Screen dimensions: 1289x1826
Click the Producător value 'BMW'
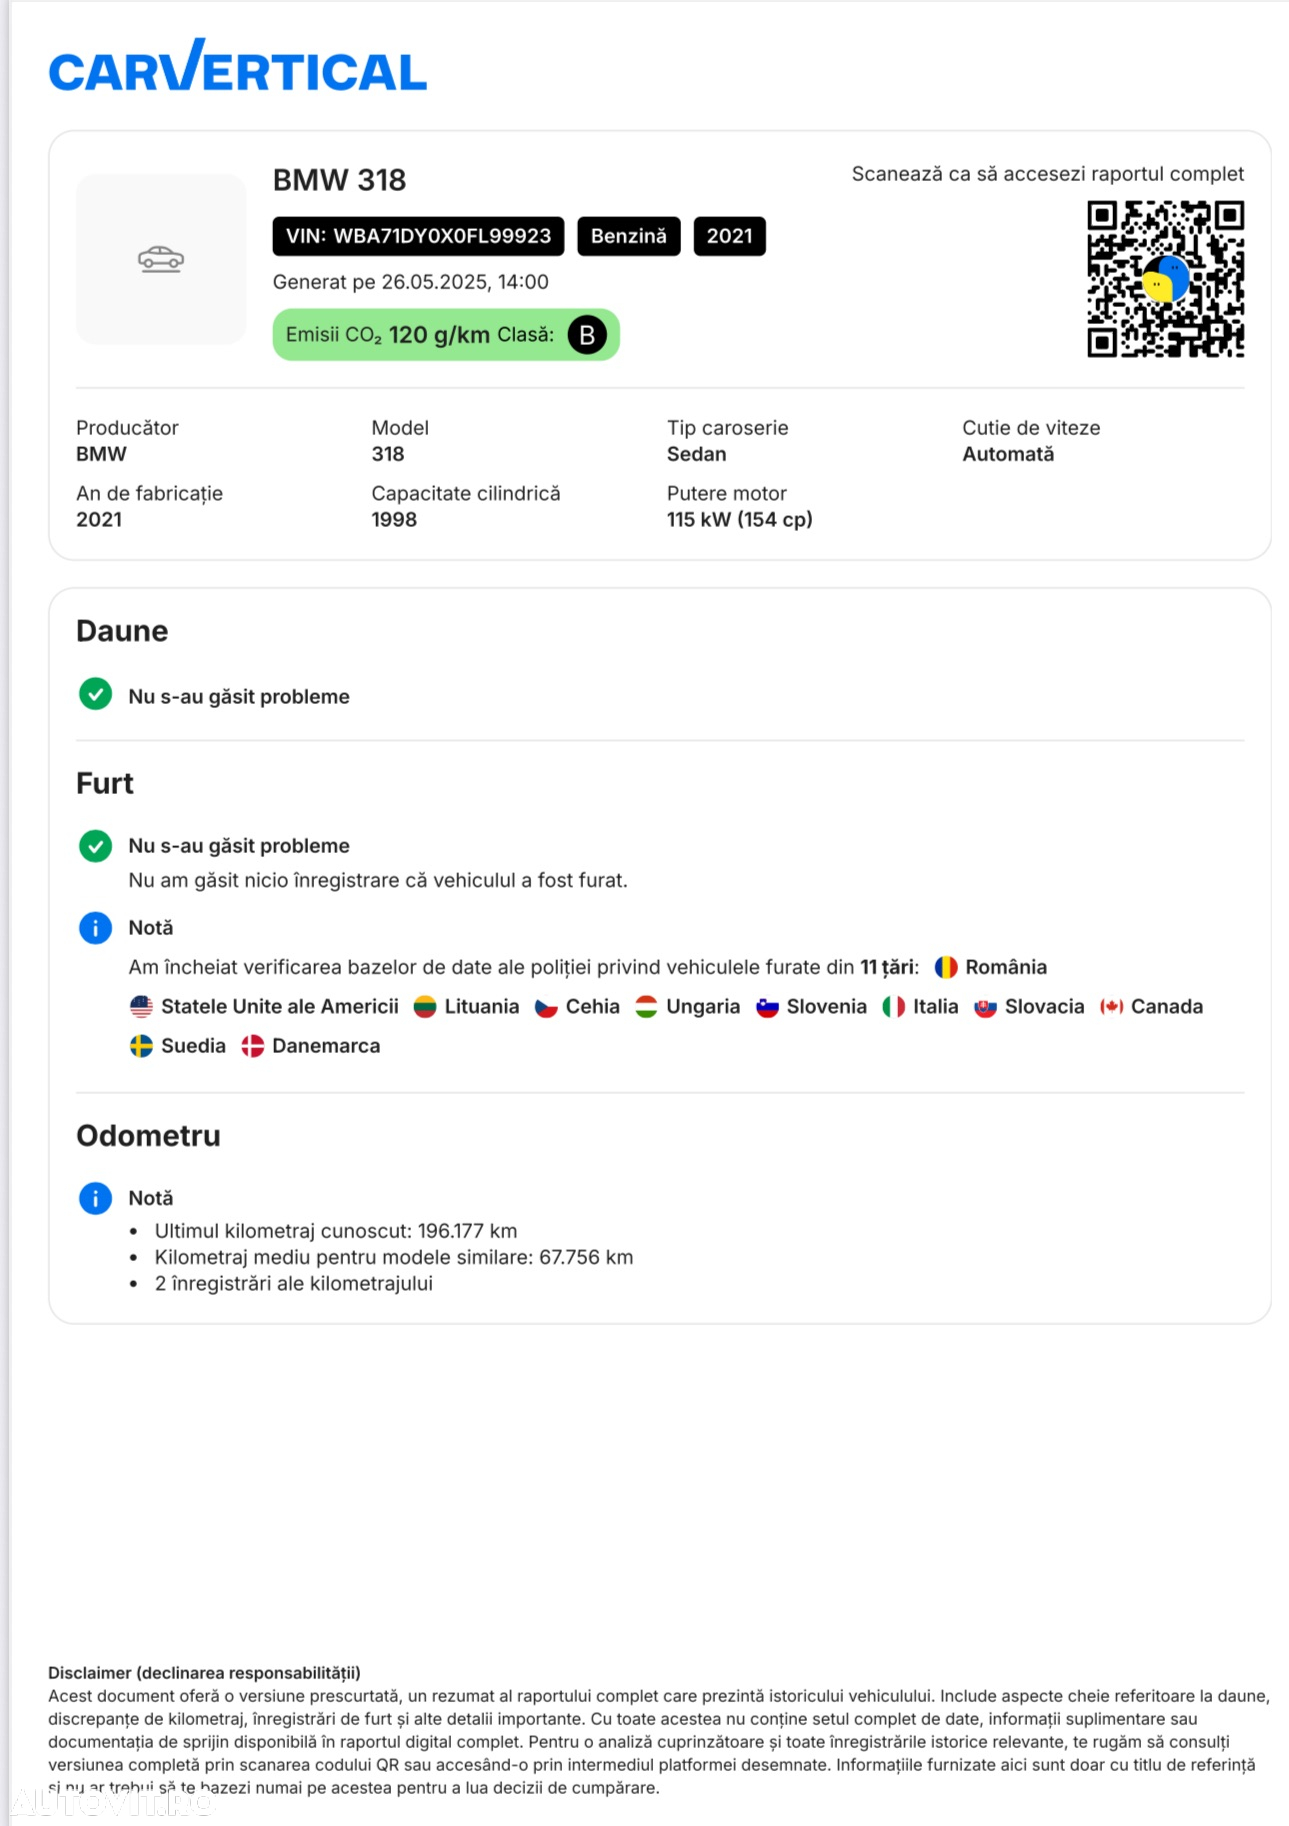(x=101, y=454)
